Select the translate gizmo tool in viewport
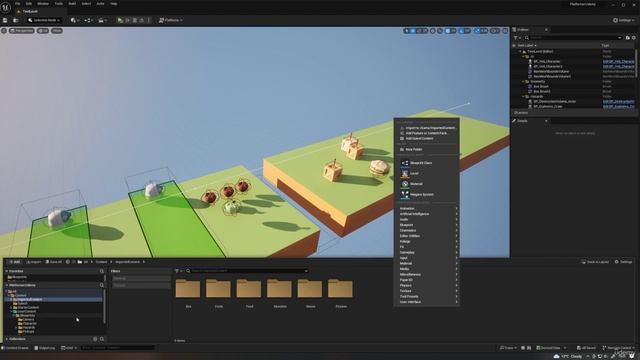The image size is (640, 360). click(x=413, y=31)
